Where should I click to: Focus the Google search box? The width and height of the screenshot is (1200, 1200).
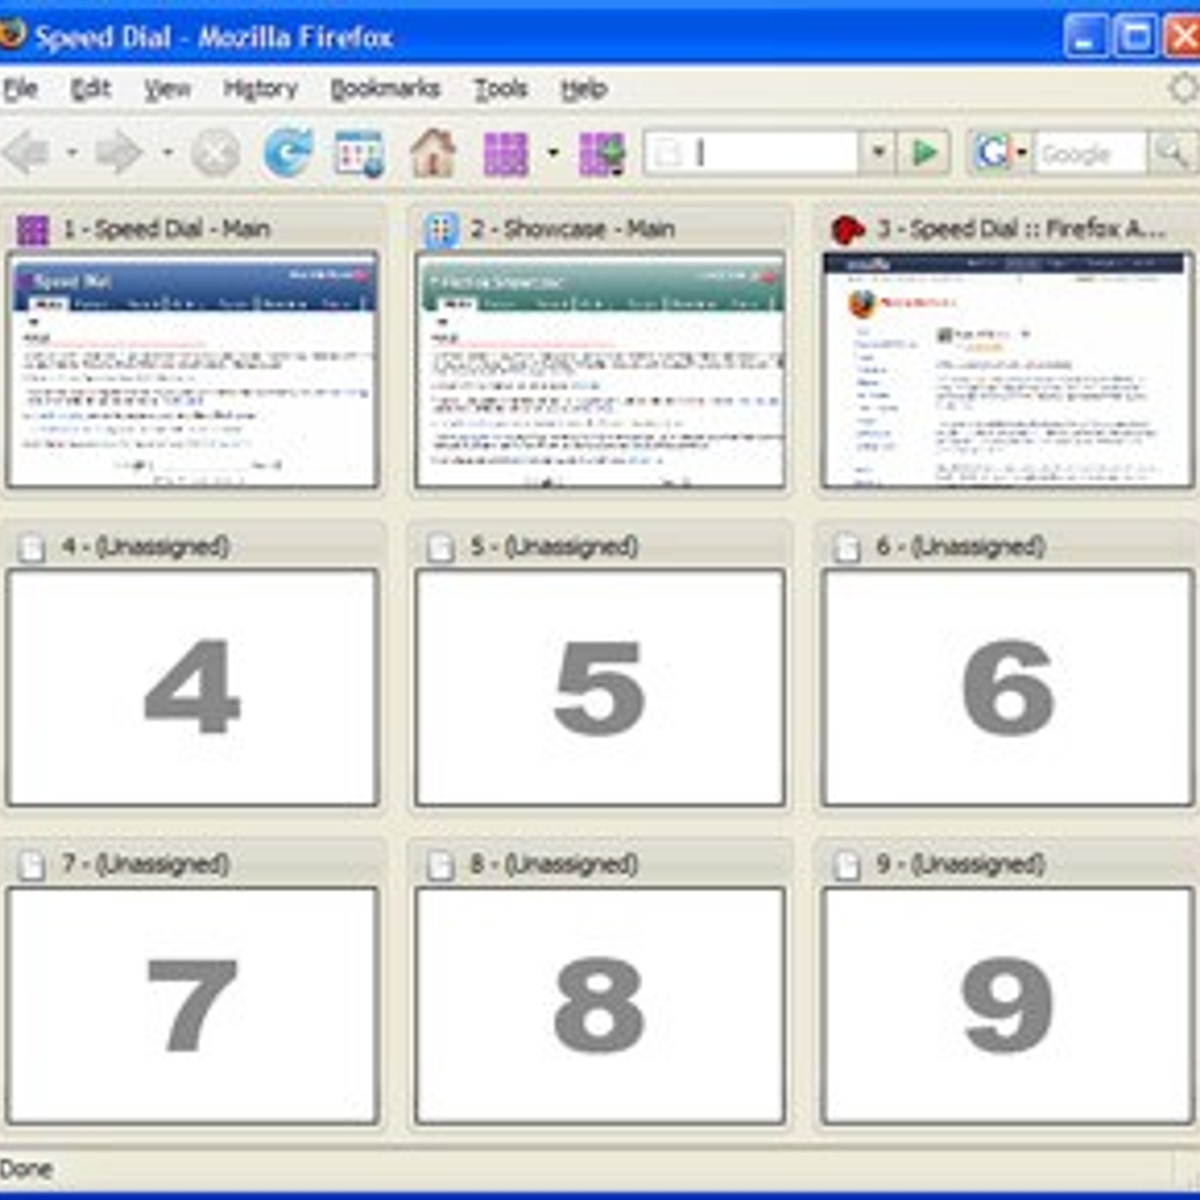tap(1090, 153)
